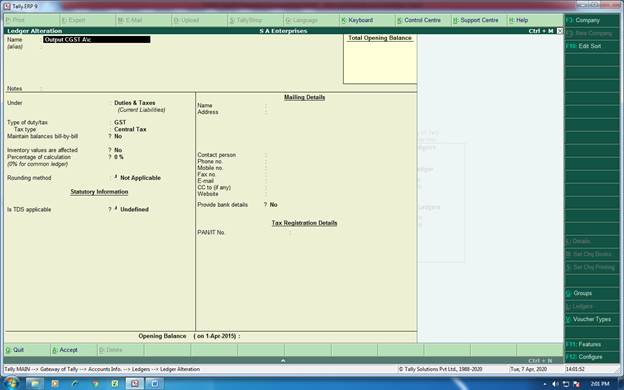Screen dimensions: 624x390
Task: Expand the bottom calculator panel arrow
Action: coord(283,360)
